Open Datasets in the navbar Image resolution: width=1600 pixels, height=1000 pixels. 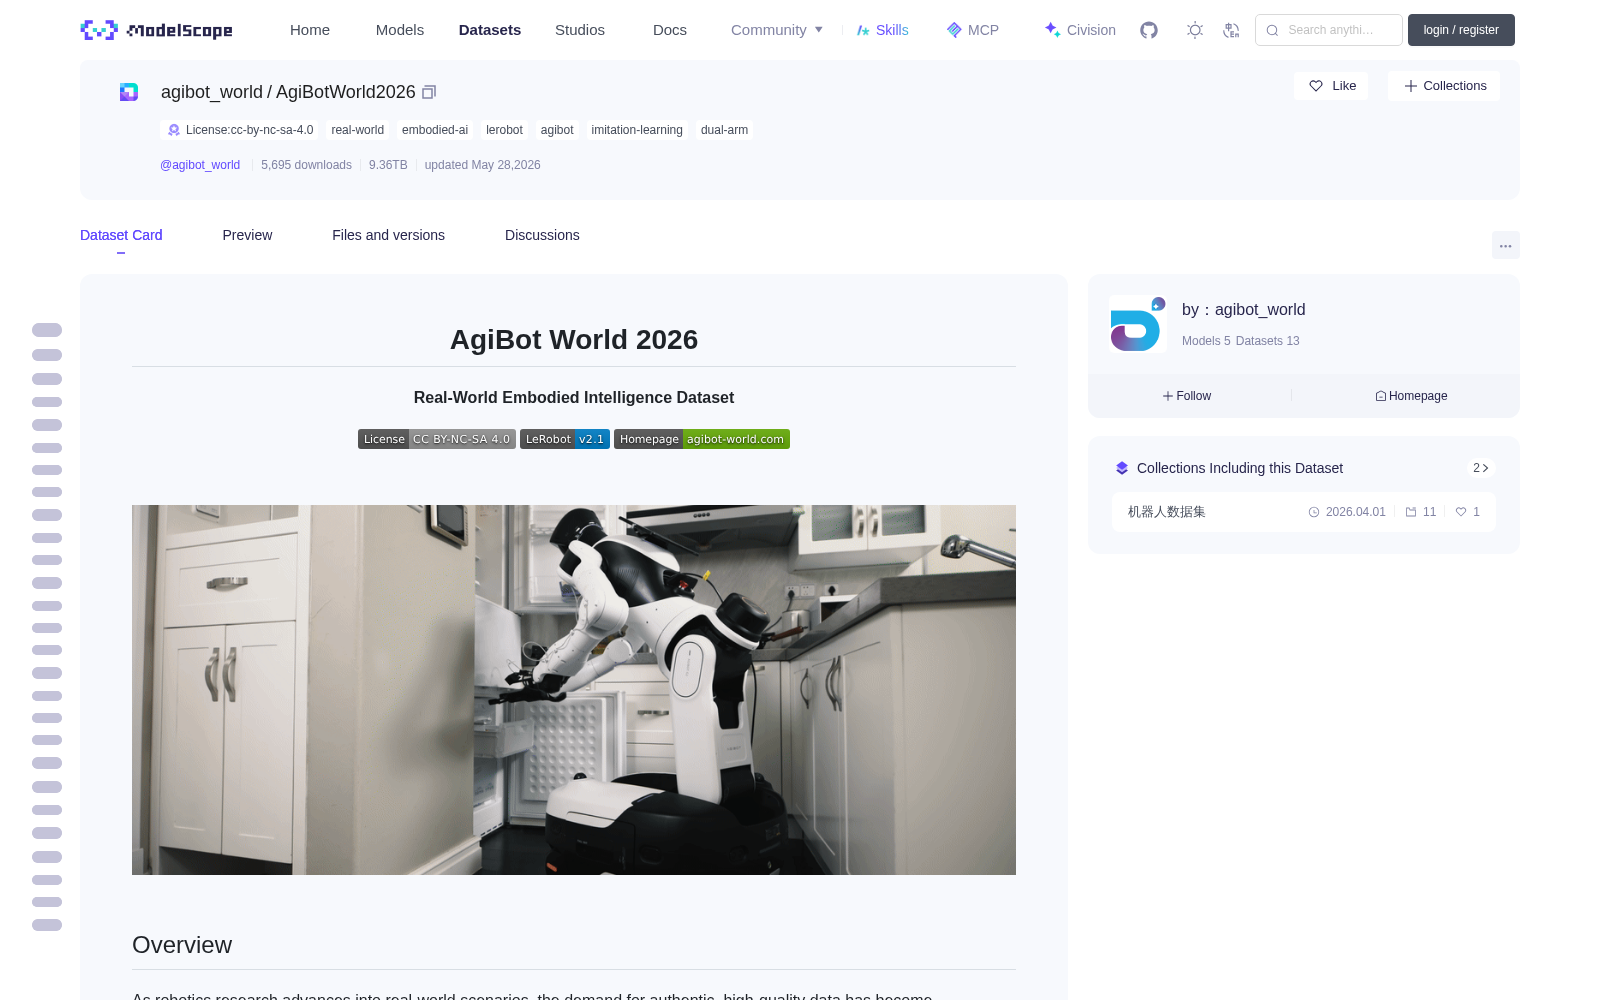(x=490, y=30)
